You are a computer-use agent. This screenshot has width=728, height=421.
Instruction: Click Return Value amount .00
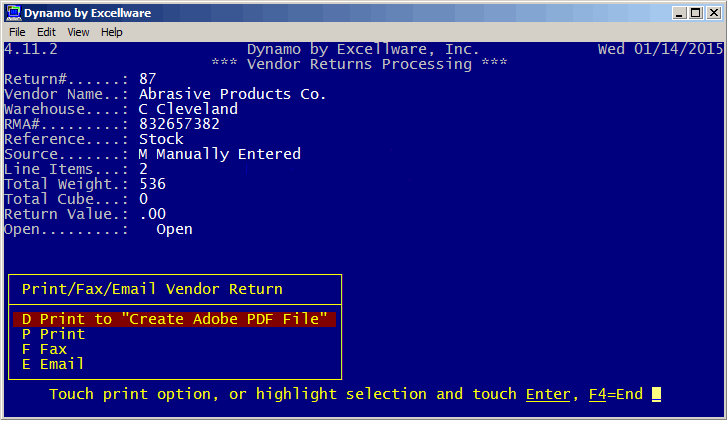152,214
